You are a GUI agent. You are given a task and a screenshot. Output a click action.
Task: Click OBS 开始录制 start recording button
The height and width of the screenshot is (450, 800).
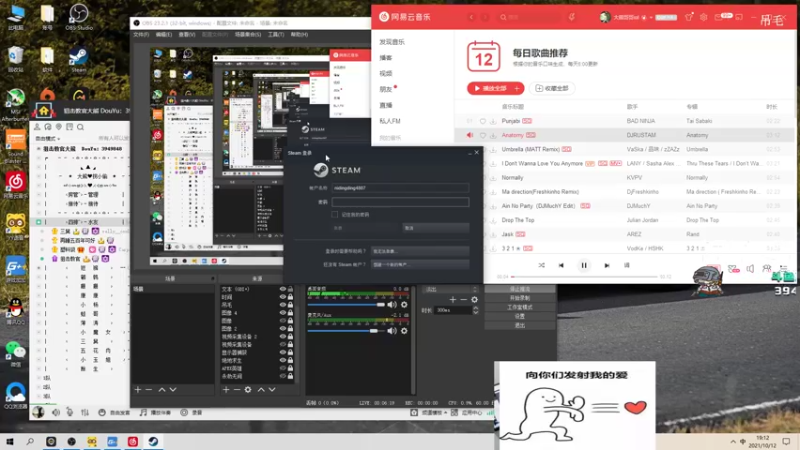pyautogui.click(x=520, y=298)
